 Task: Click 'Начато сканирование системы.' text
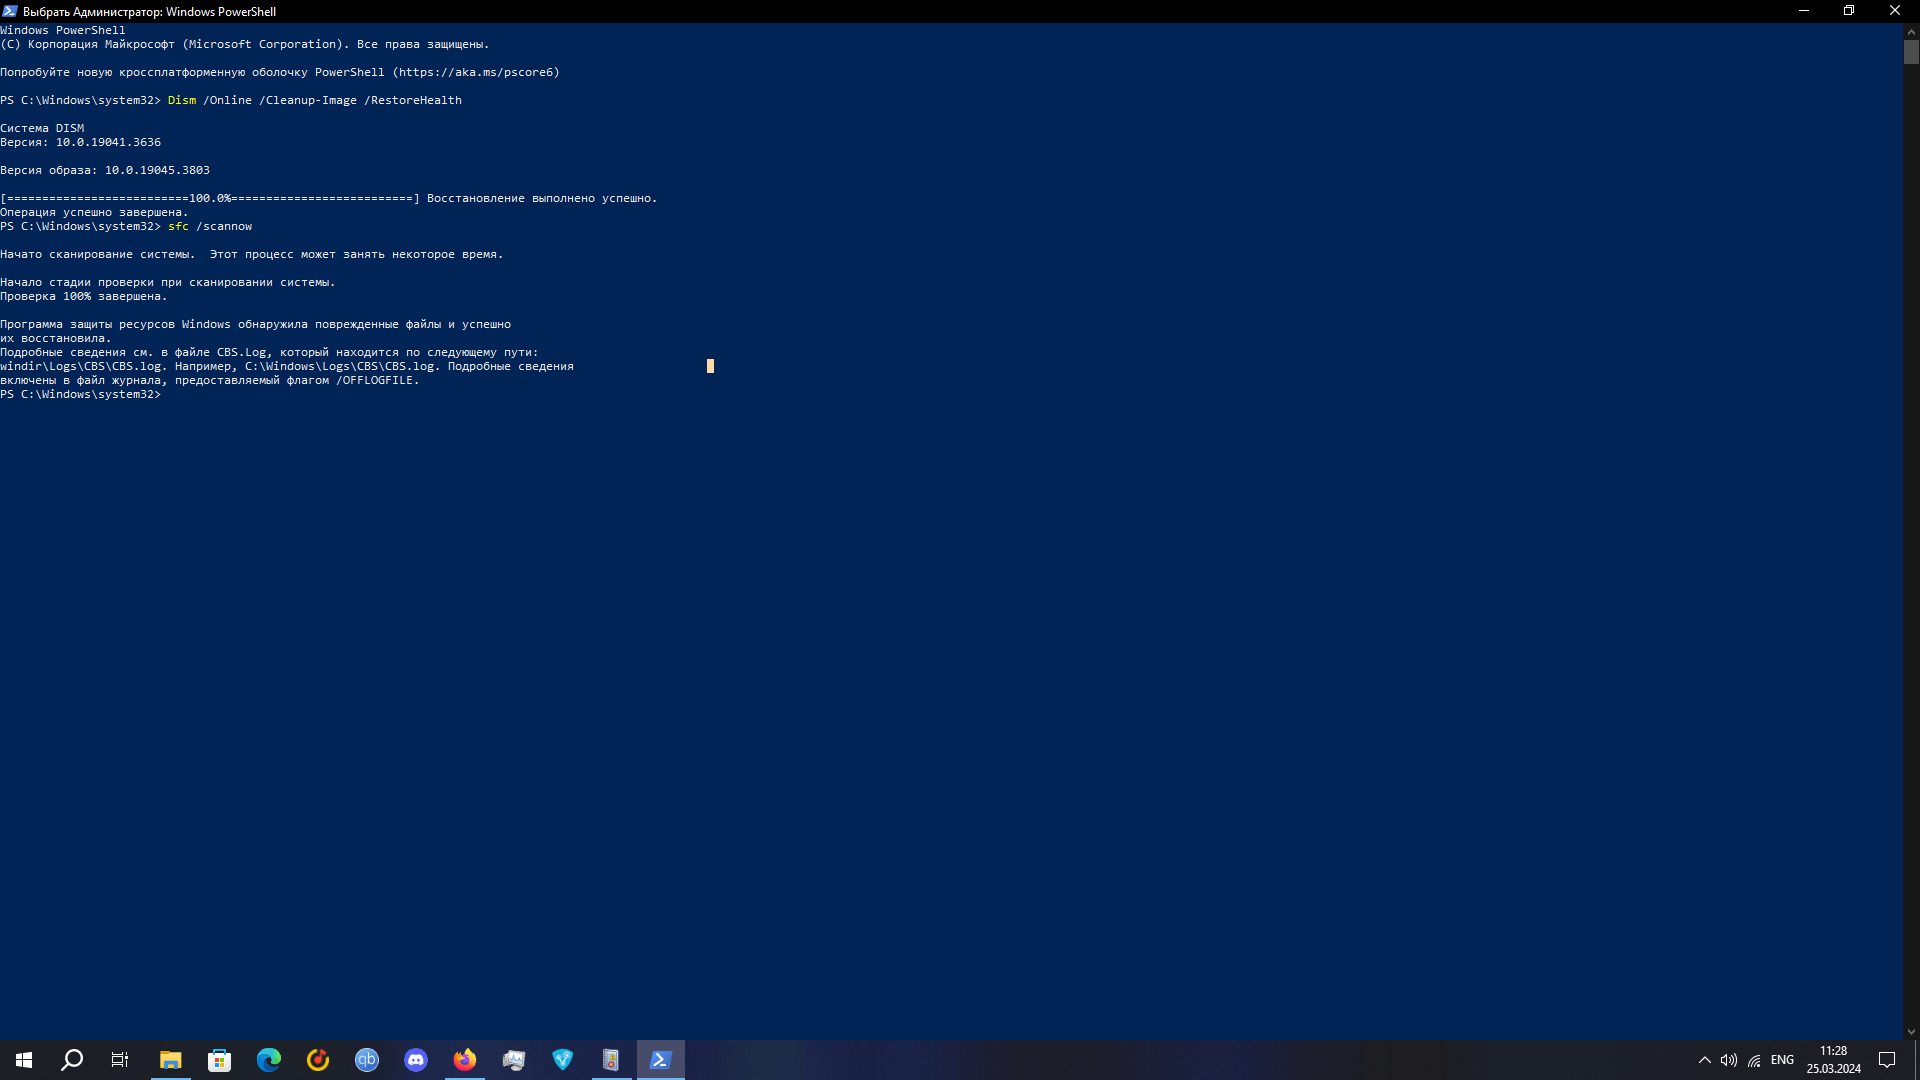tap(97, 255)
